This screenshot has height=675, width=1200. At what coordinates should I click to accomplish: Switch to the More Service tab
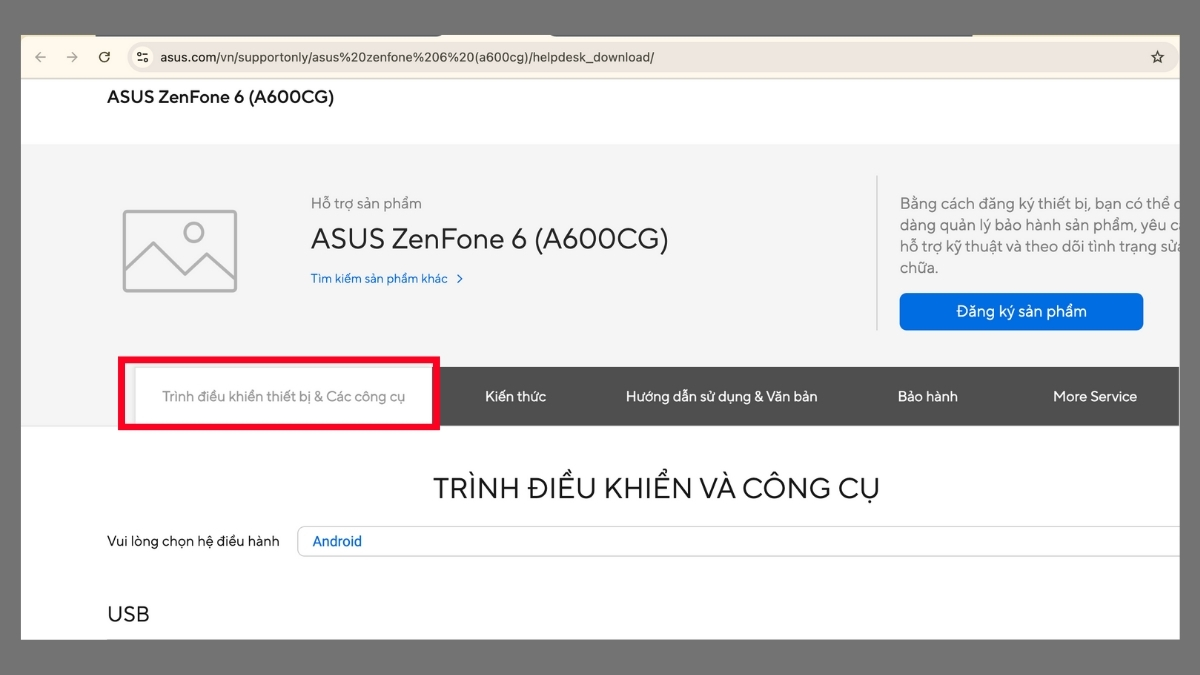pos(1095,396)
